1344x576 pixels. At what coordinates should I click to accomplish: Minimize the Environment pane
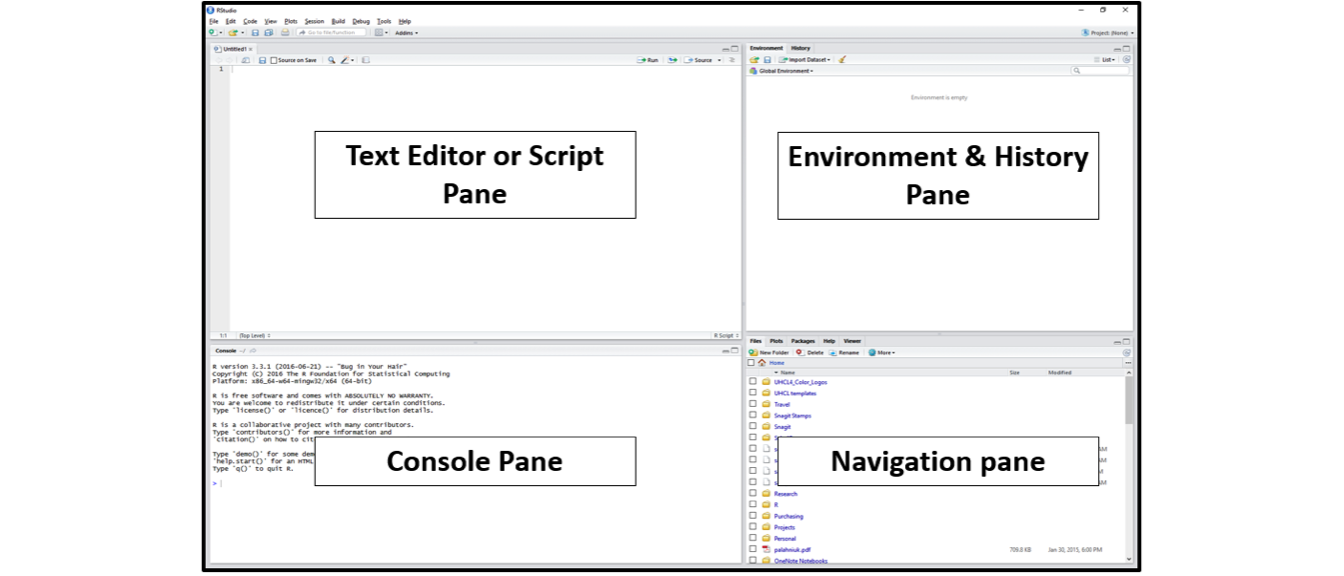pyautogui.click(x=1117, y=50)
